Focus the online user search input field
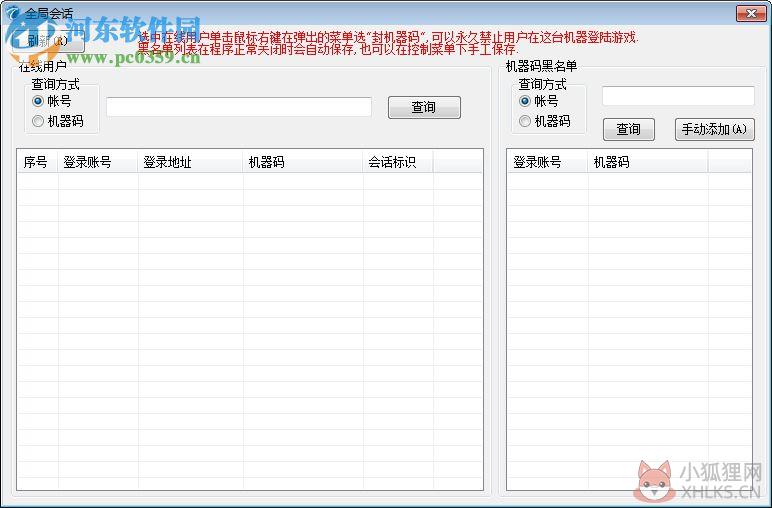 [239, 107]
